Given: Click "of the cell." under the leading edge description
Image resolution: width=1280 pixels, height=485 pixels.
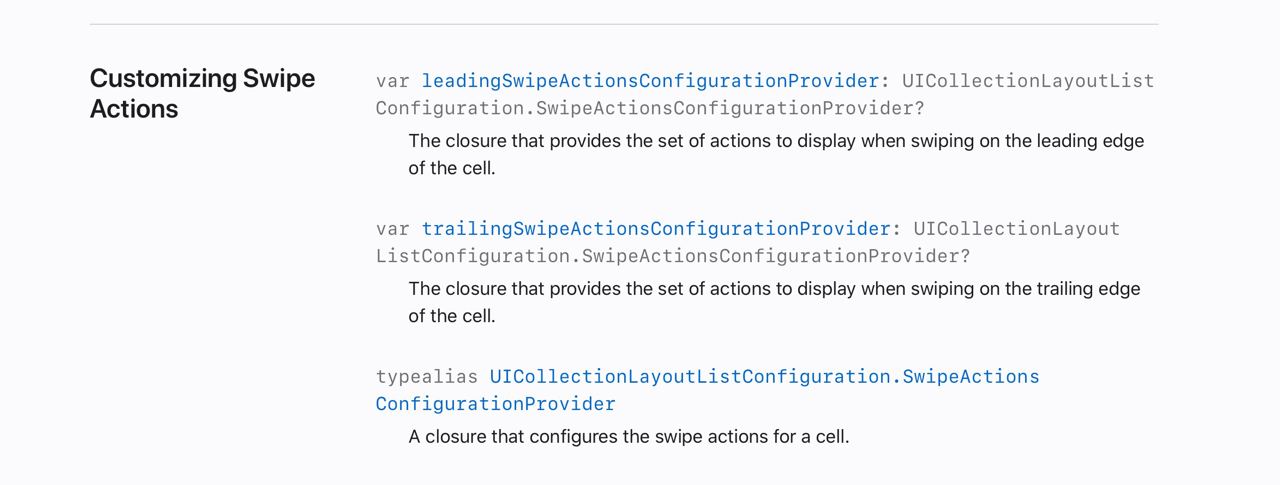Looking at the screenshot, I should [452, 168].
